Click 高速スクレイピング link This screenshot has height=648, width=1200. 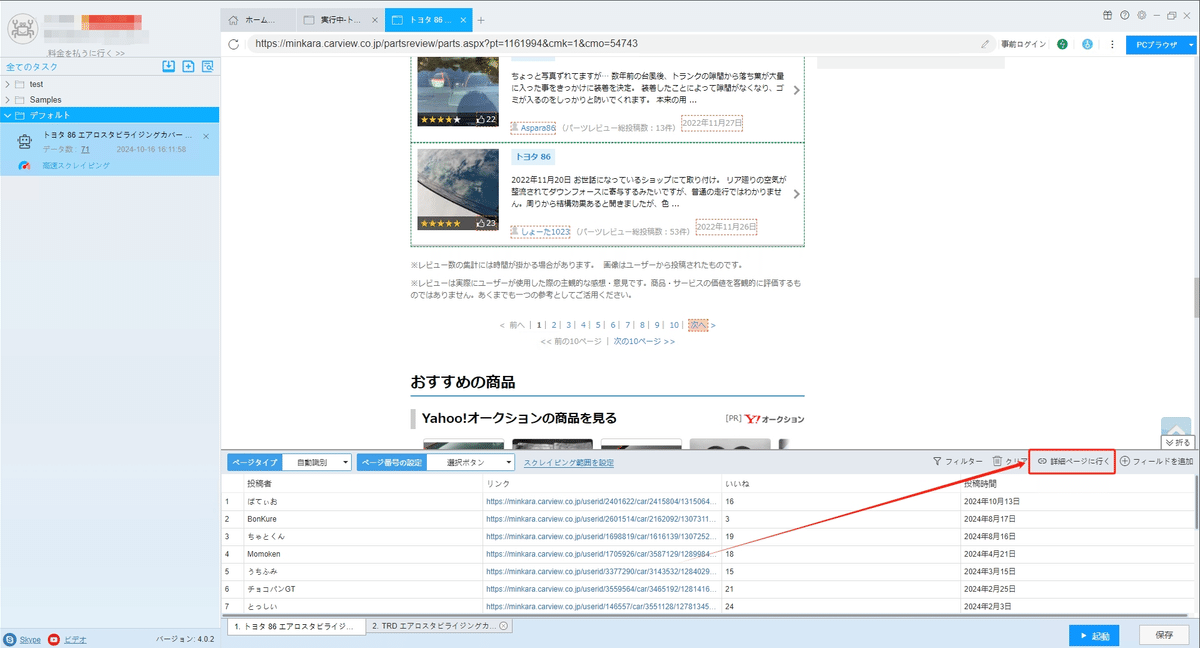[x=76, y=165]
